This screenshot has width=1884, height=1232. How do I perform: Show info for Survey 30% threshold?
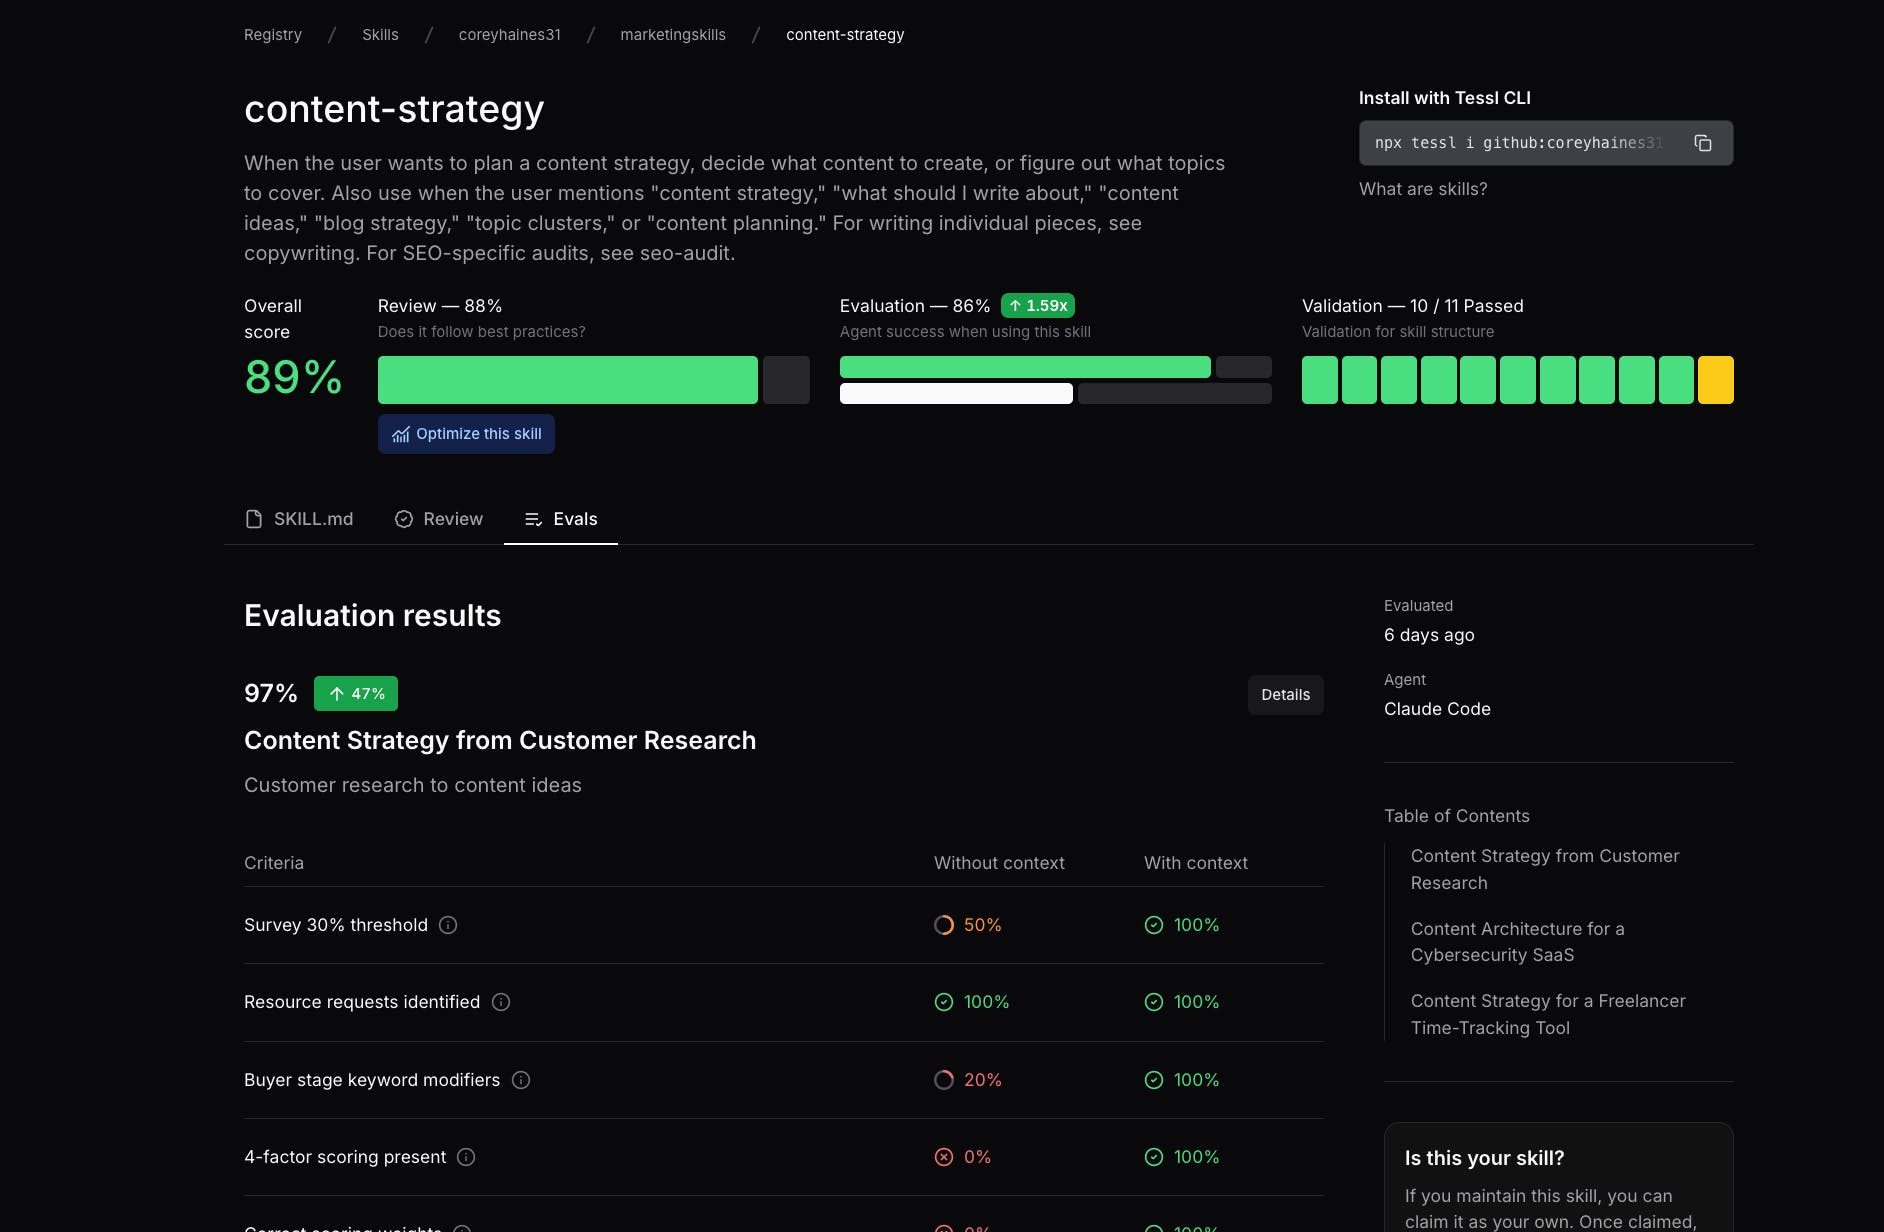(x=448, y=925)
